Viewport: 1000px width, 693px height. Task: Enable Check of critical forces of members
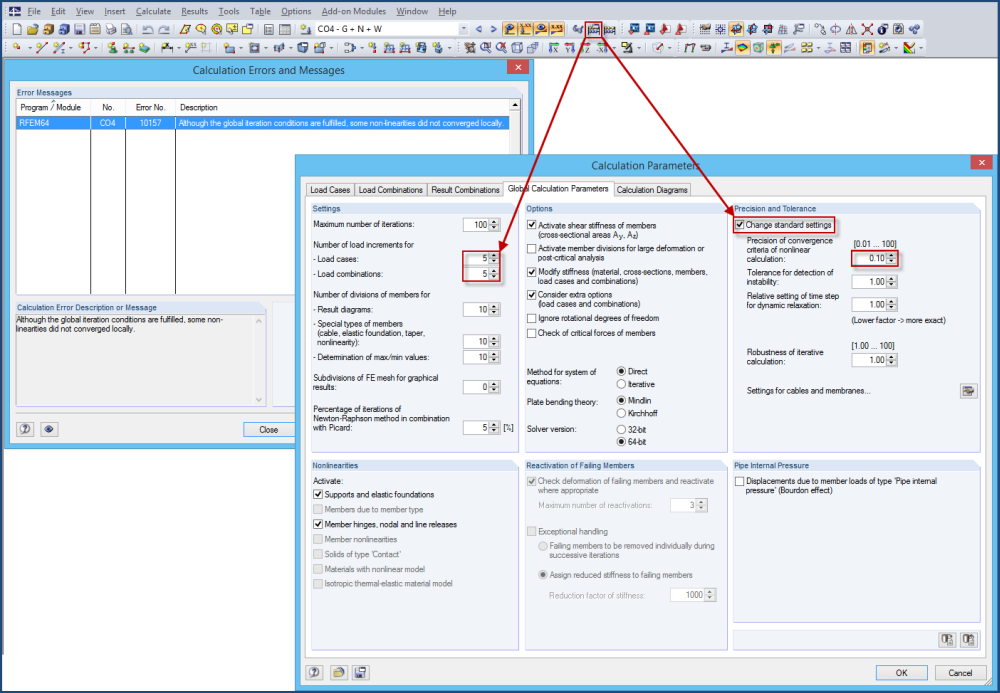pyautogui.click(x=531, y=333)
